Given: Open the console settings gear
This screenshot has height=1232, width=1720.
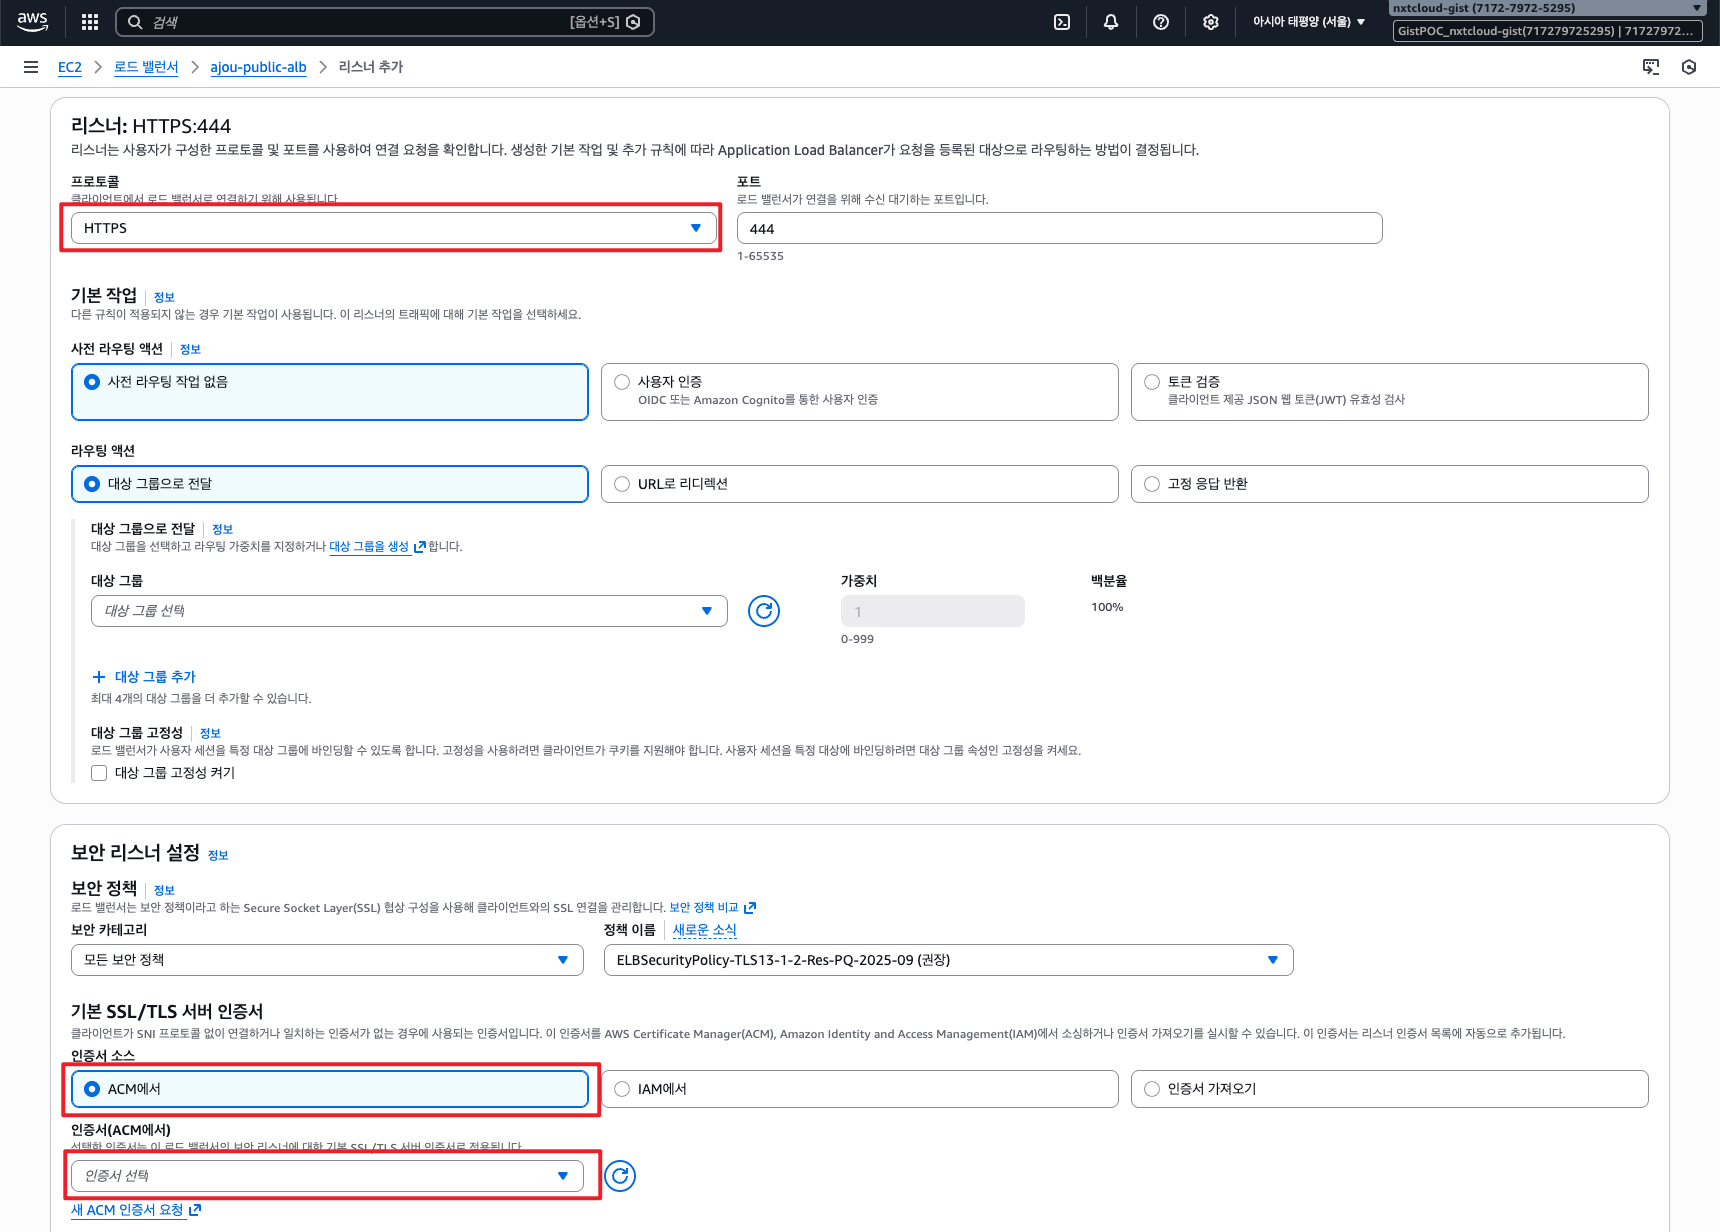Looking at the screenshot, I should (1211, 22).
